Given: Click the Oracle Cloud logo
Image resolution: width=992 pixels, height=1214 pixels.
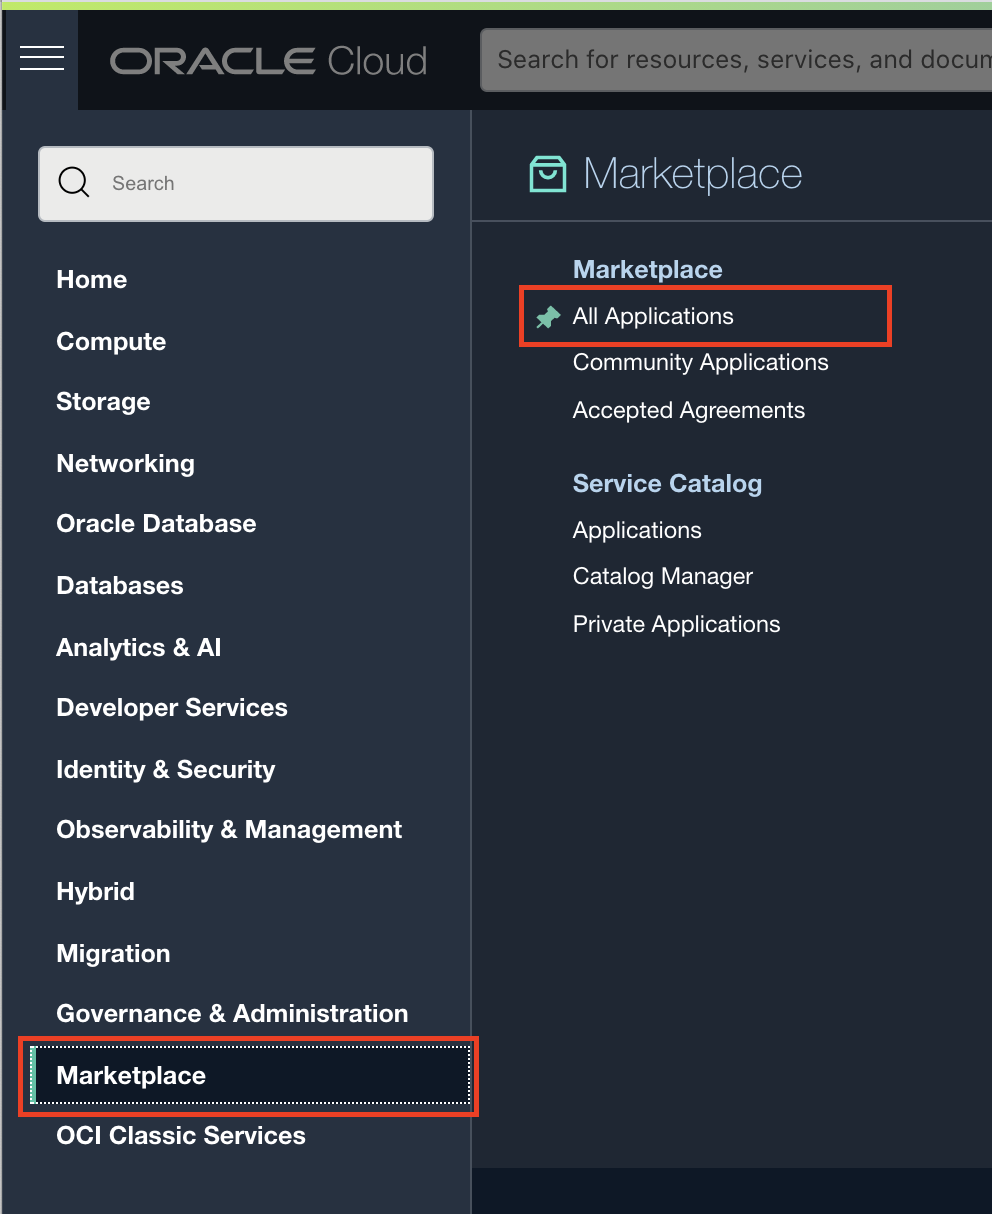Looking at the screenshot, I should tap(268, 61).
